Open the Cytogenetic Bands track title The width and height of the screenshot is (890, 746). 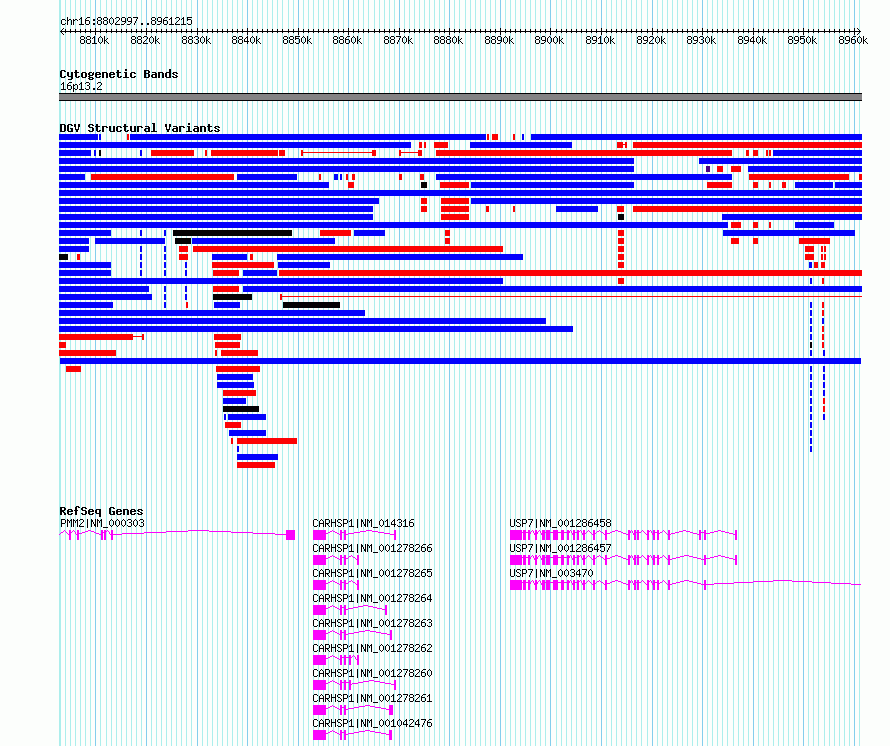tap(119, 74)
